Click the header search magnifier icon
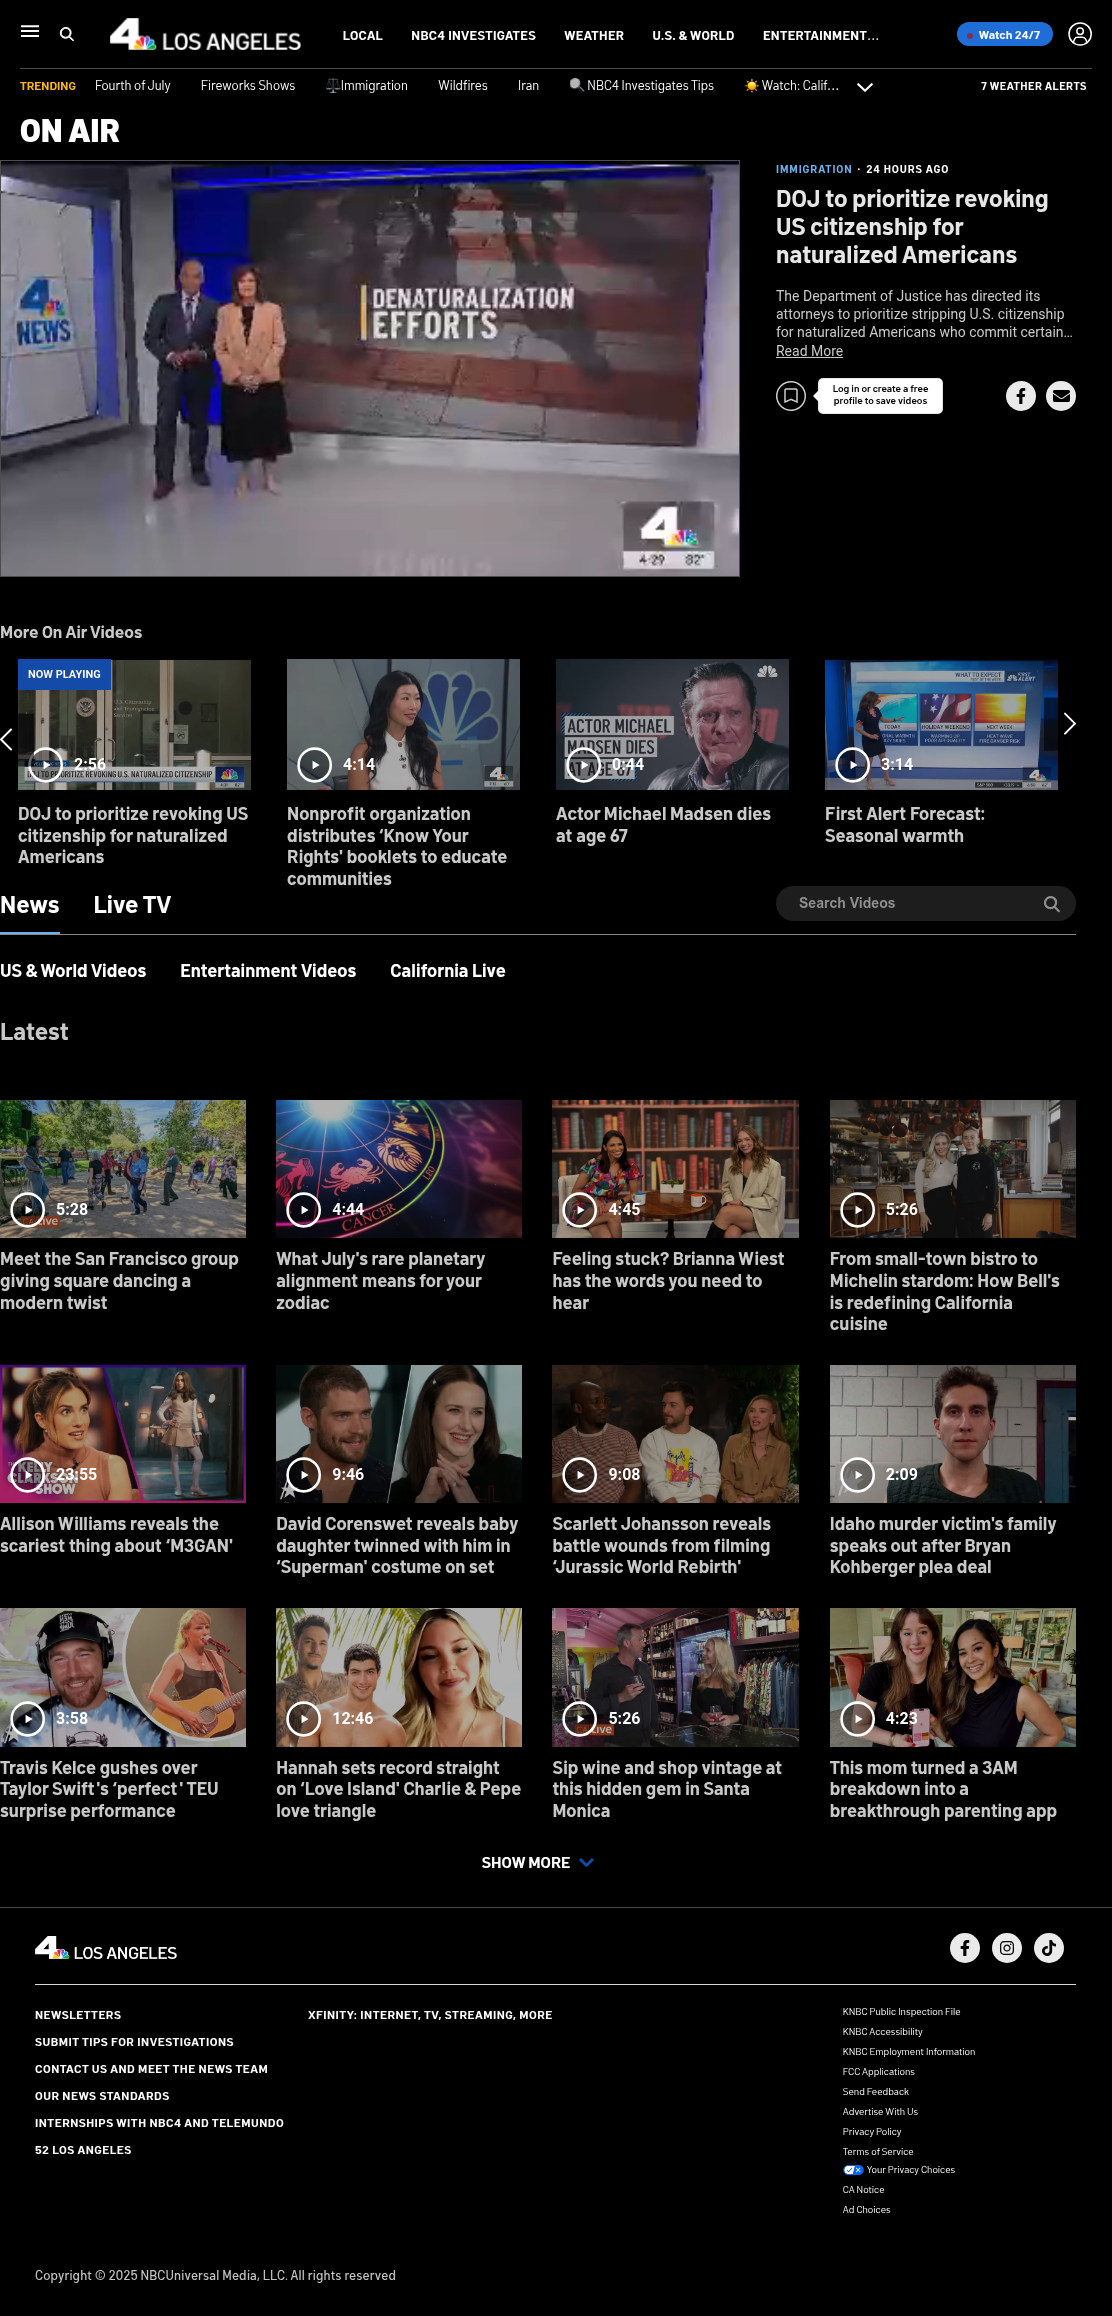This screenshot has height=2316, width=1112. 67,34
